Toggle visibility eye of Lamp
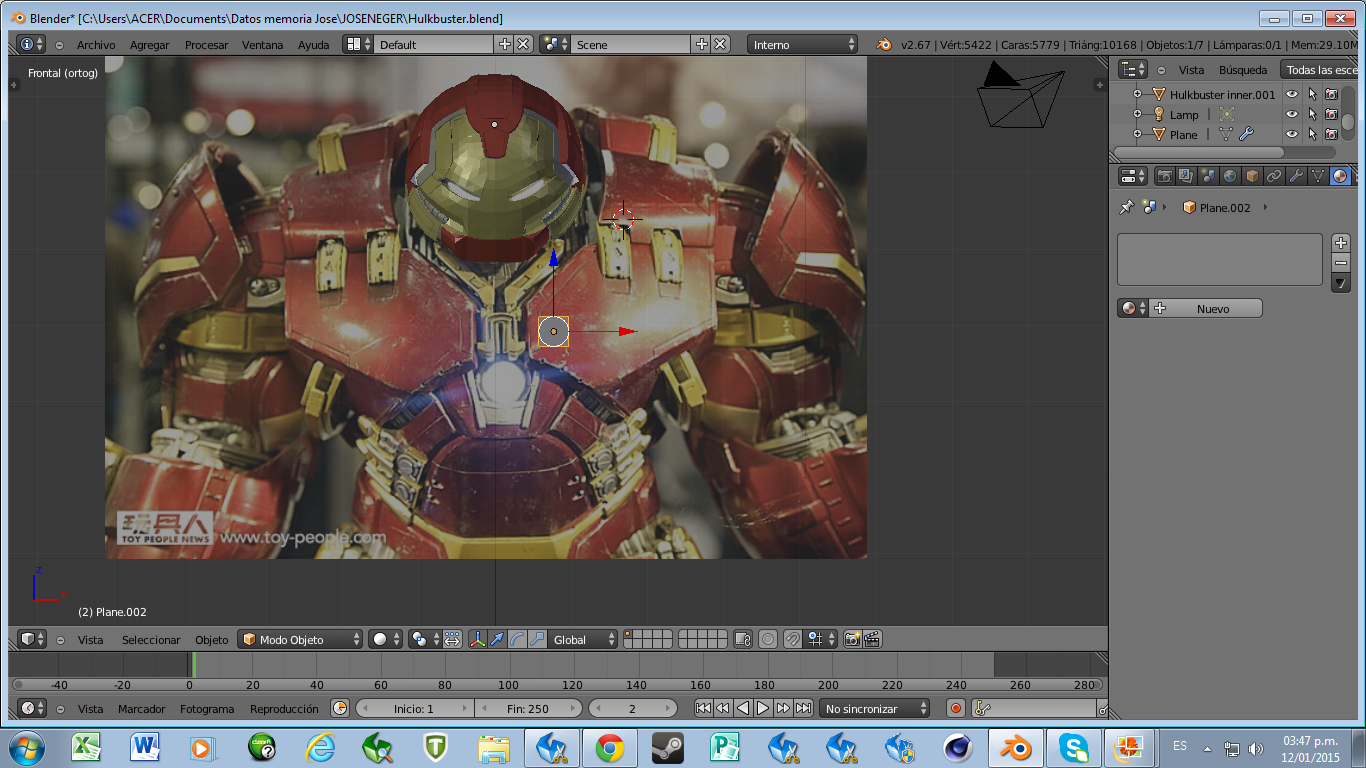1366x768 pixels. click(x=1292, y=114)
